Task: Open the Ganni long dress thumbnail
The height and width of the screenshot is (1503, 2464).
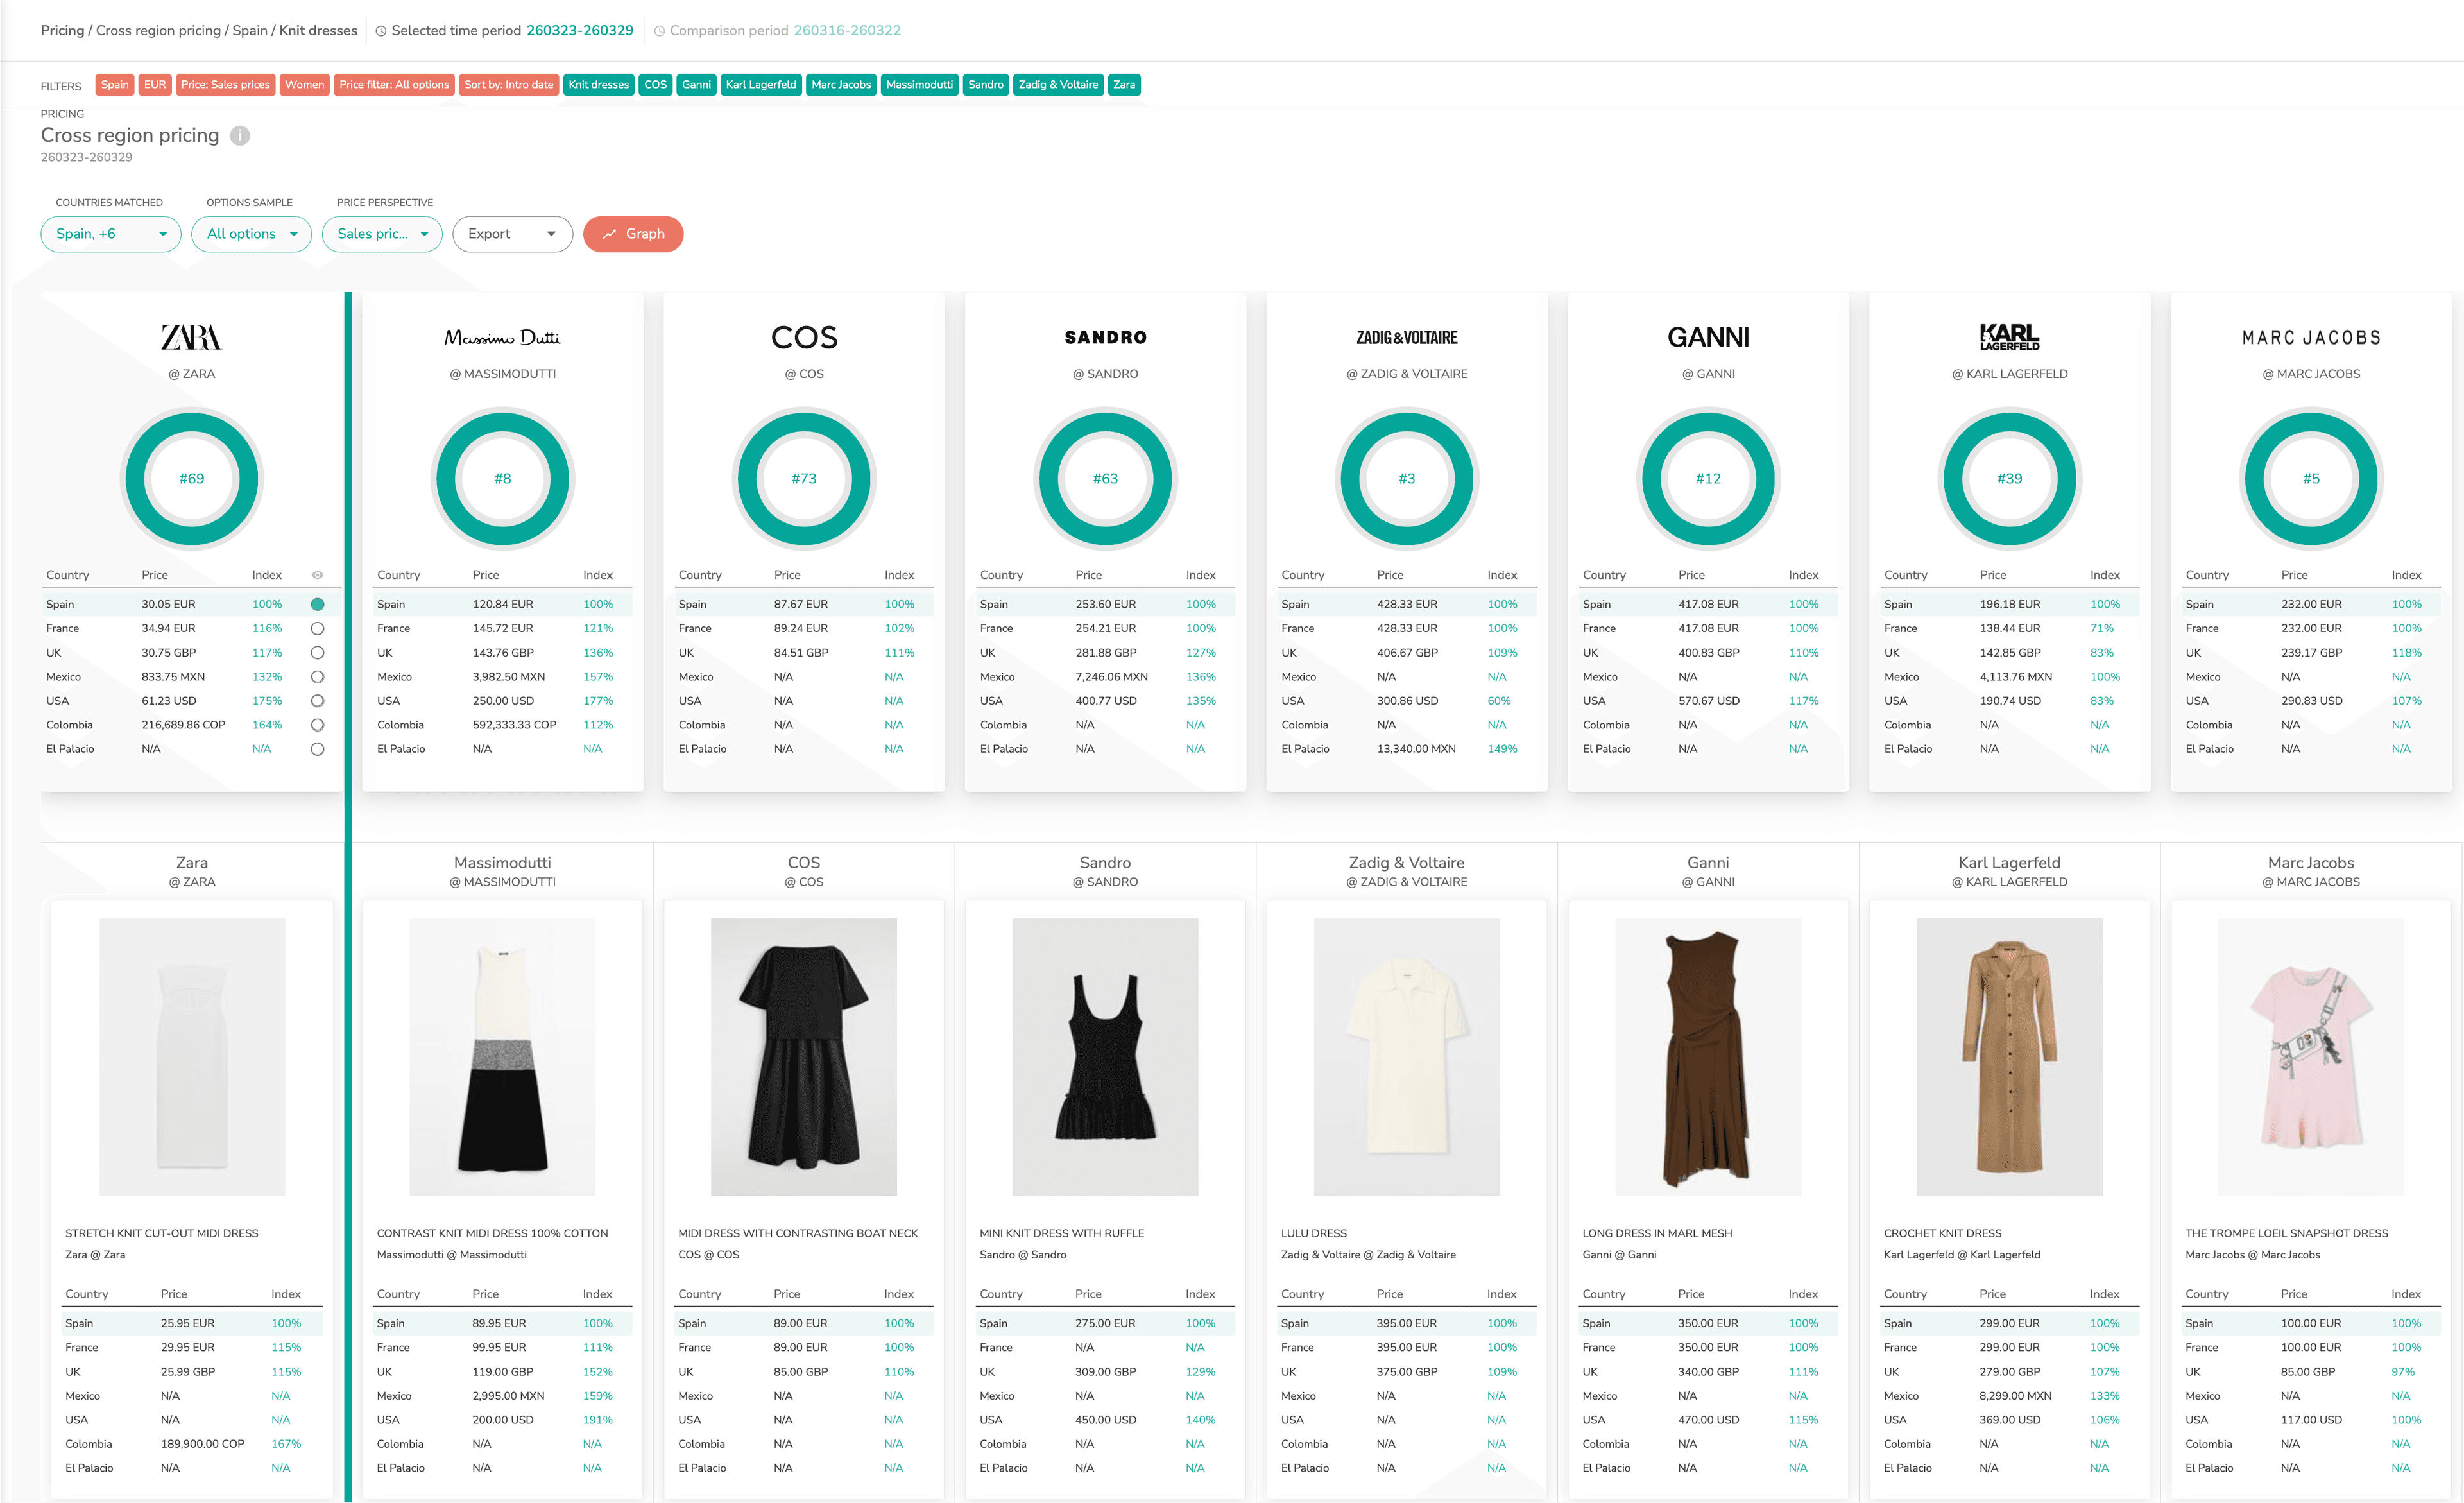Action: [1707, 1057]
